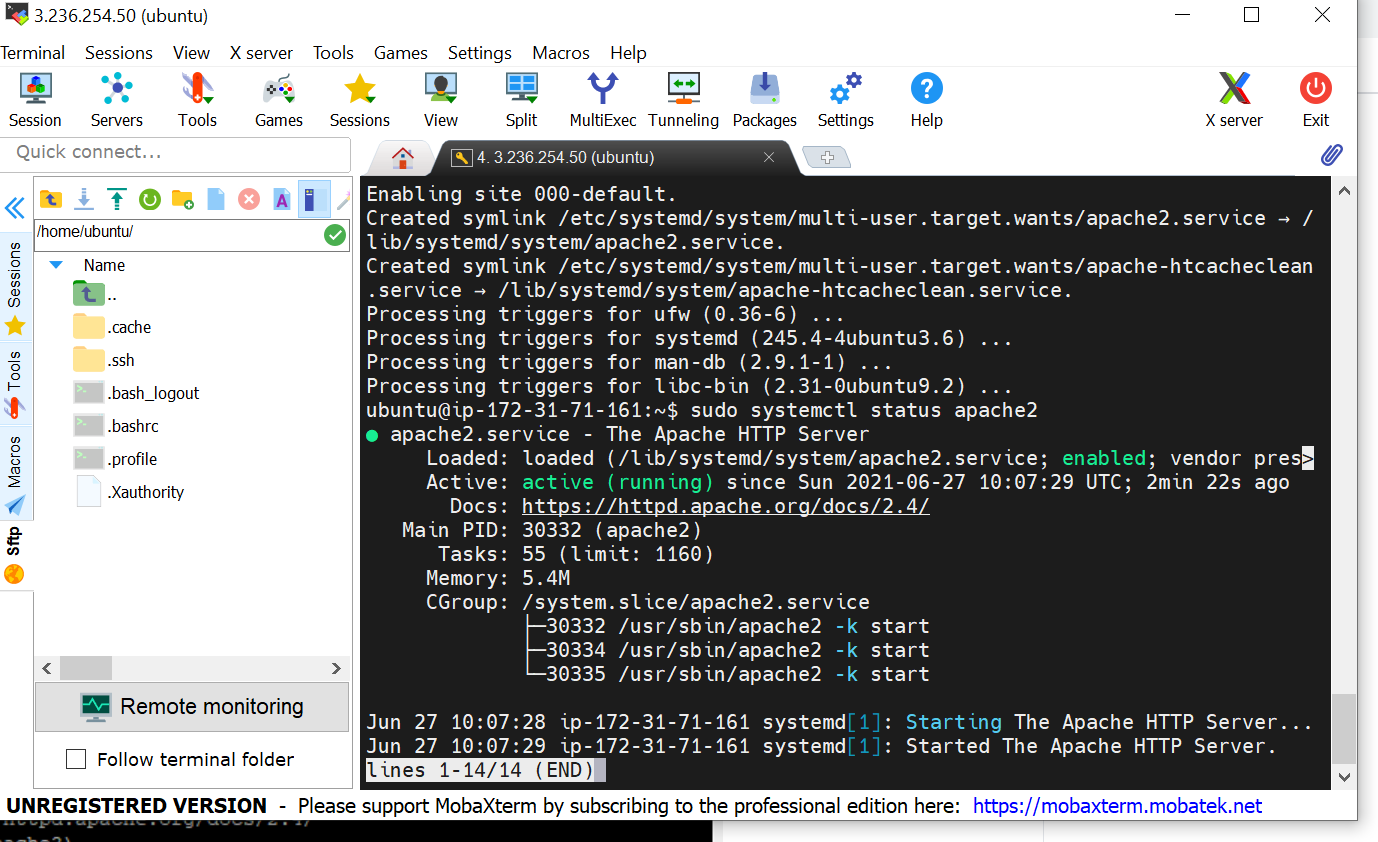Open the MobaXterm Packages manager
This screenshot has width=1378, height=842.
(764, 99)
